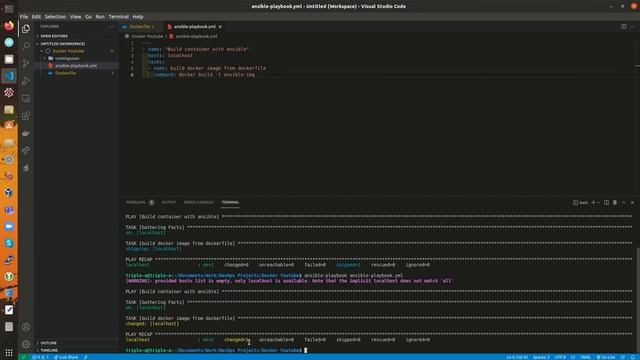Open the Accounts menu icon
The width and height of the screenshot is (640, 360).
click(26, 327)
